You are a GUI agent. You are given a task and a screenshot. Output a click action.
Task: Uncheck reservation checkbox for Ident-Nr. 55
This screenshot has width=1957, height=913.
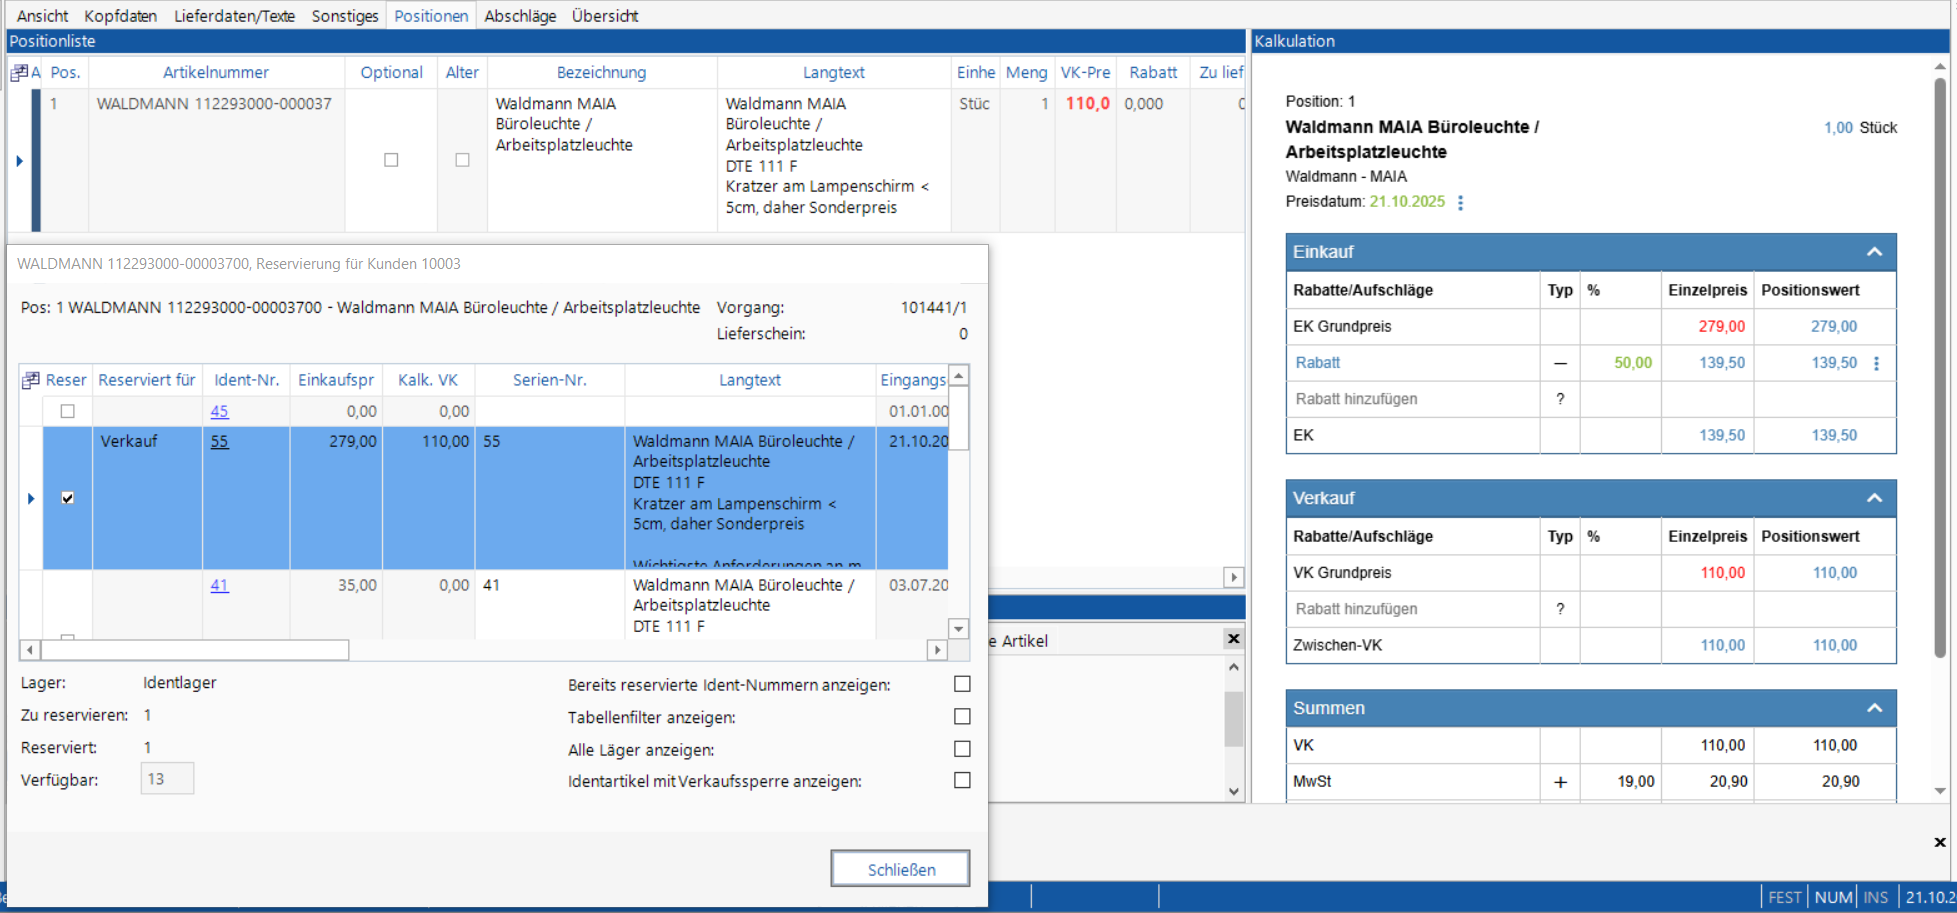(x=68, y=498)
